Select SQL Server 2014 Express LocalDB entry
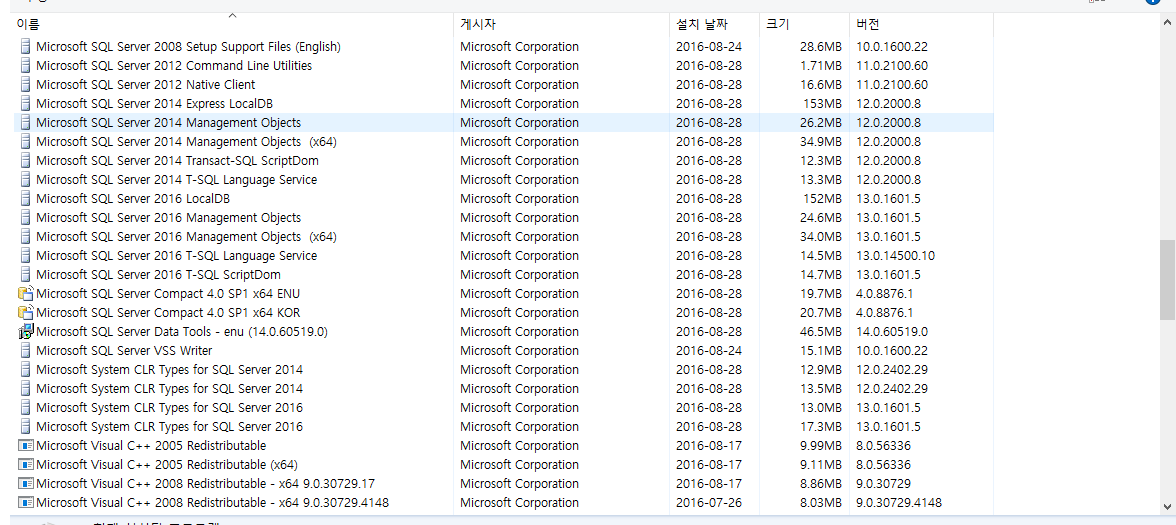The width and height of the screenshot is (1176, 525). (154, 104)
